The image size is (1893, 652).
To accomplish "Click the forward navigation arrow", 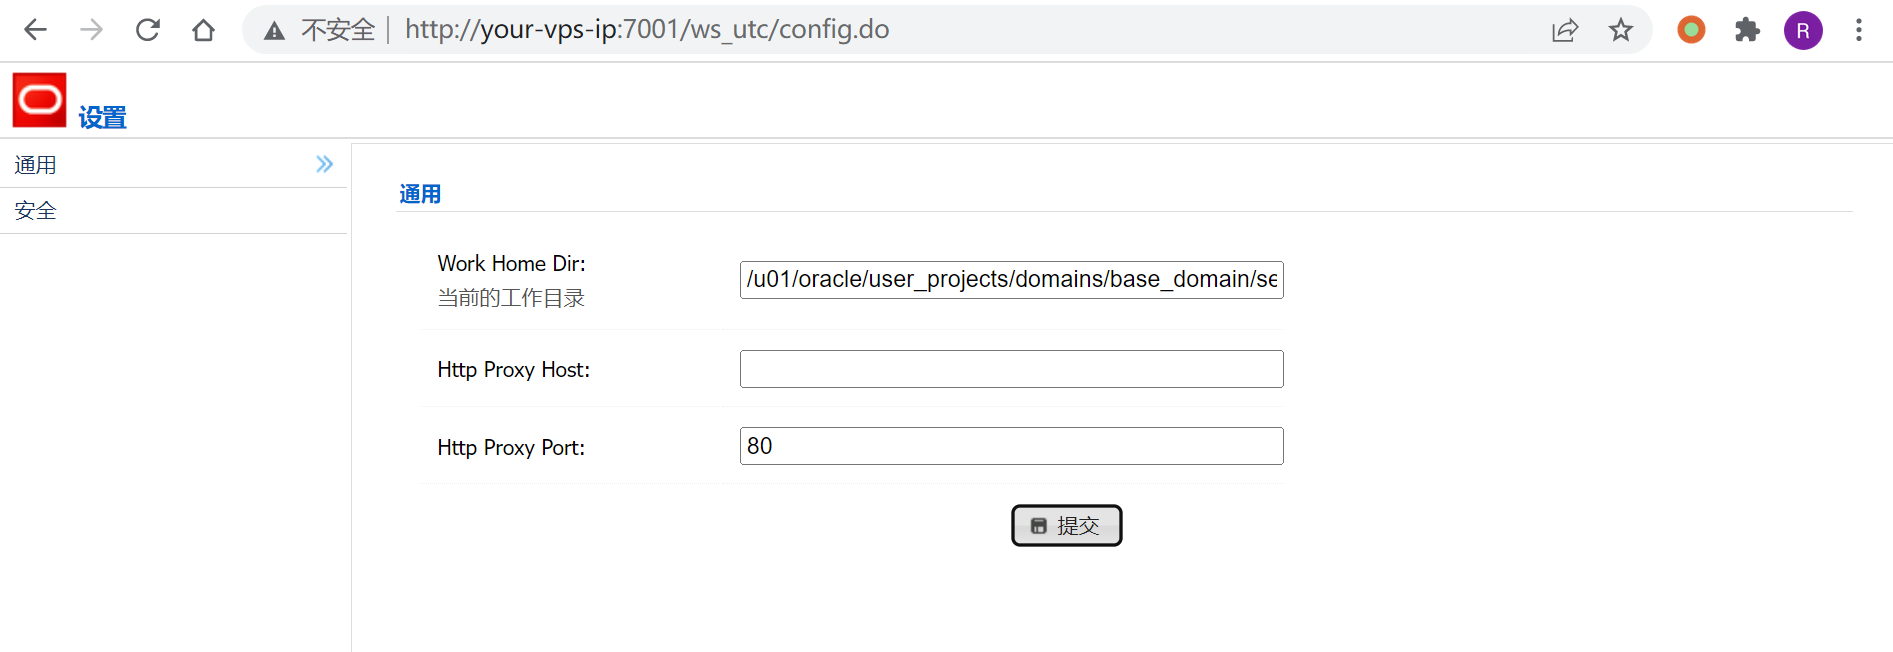I will [91, 30].
